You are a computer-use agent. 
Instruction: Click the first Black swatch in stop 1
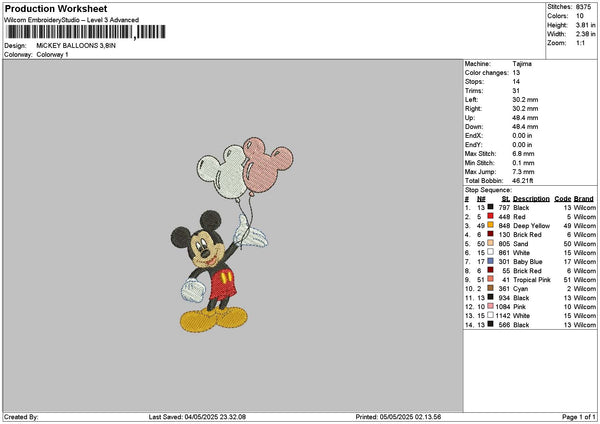pos(490,207)
